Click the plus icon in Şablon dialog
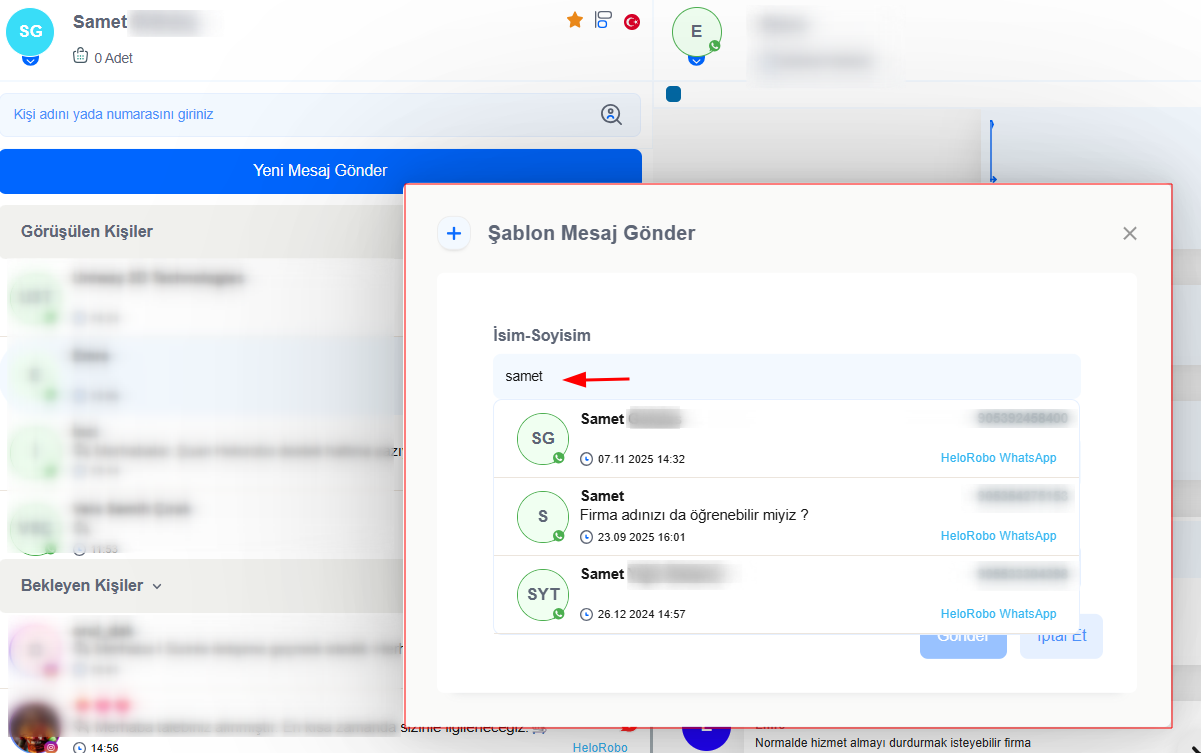Screen dimensions: 1201x753 point(454,234)
